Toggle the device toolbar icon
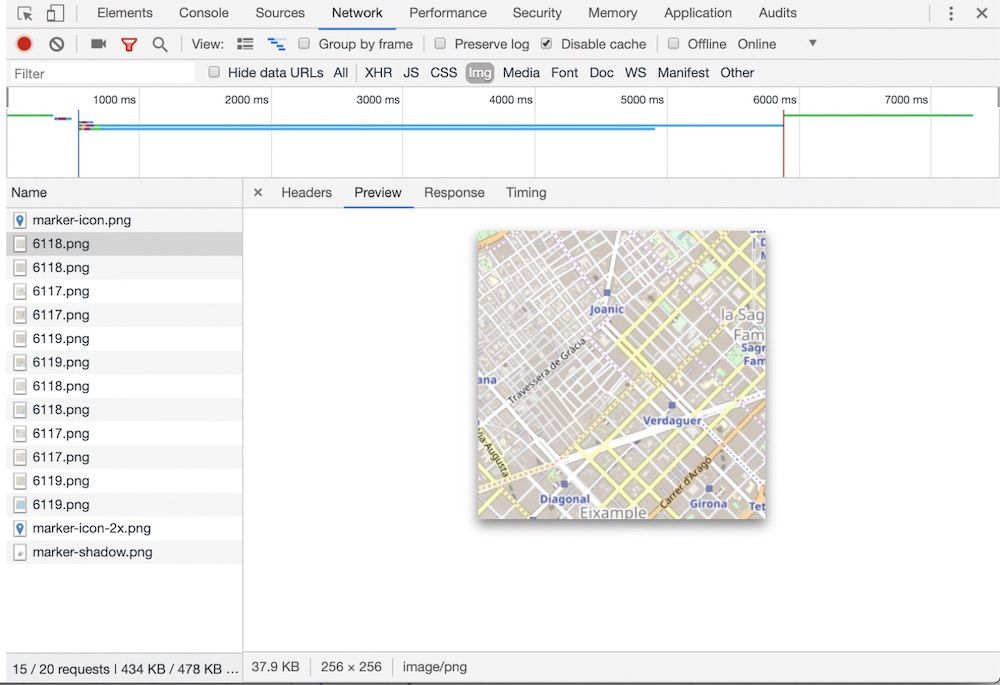1000x685 pixels. coord(55,13)
